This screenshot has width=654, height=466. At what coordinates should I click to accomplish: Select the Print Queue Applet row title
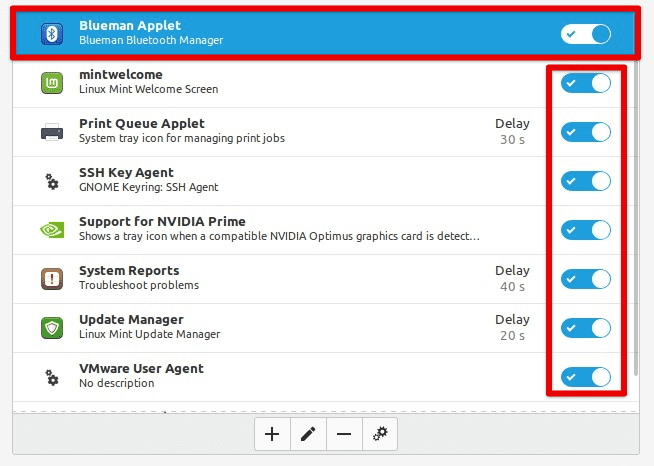click(142, 123)
